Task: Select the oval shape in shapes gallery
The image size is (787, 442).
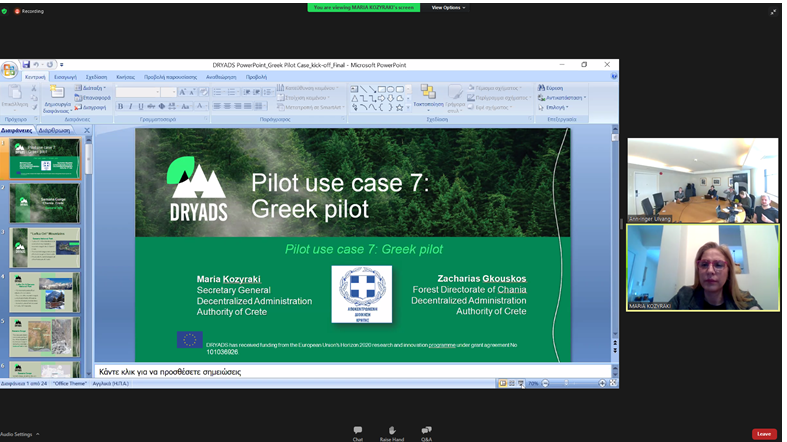Action: [x=390, y=89]
